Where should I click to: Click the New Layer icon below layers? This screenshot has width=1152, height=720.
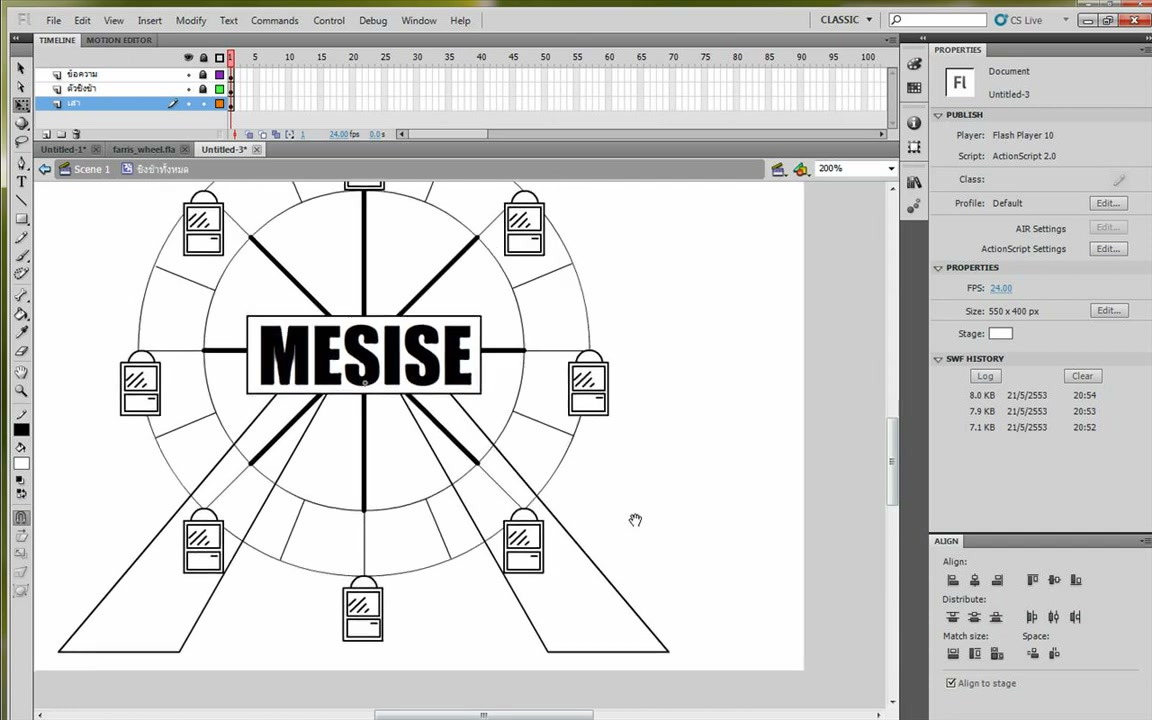pos(46,134)
